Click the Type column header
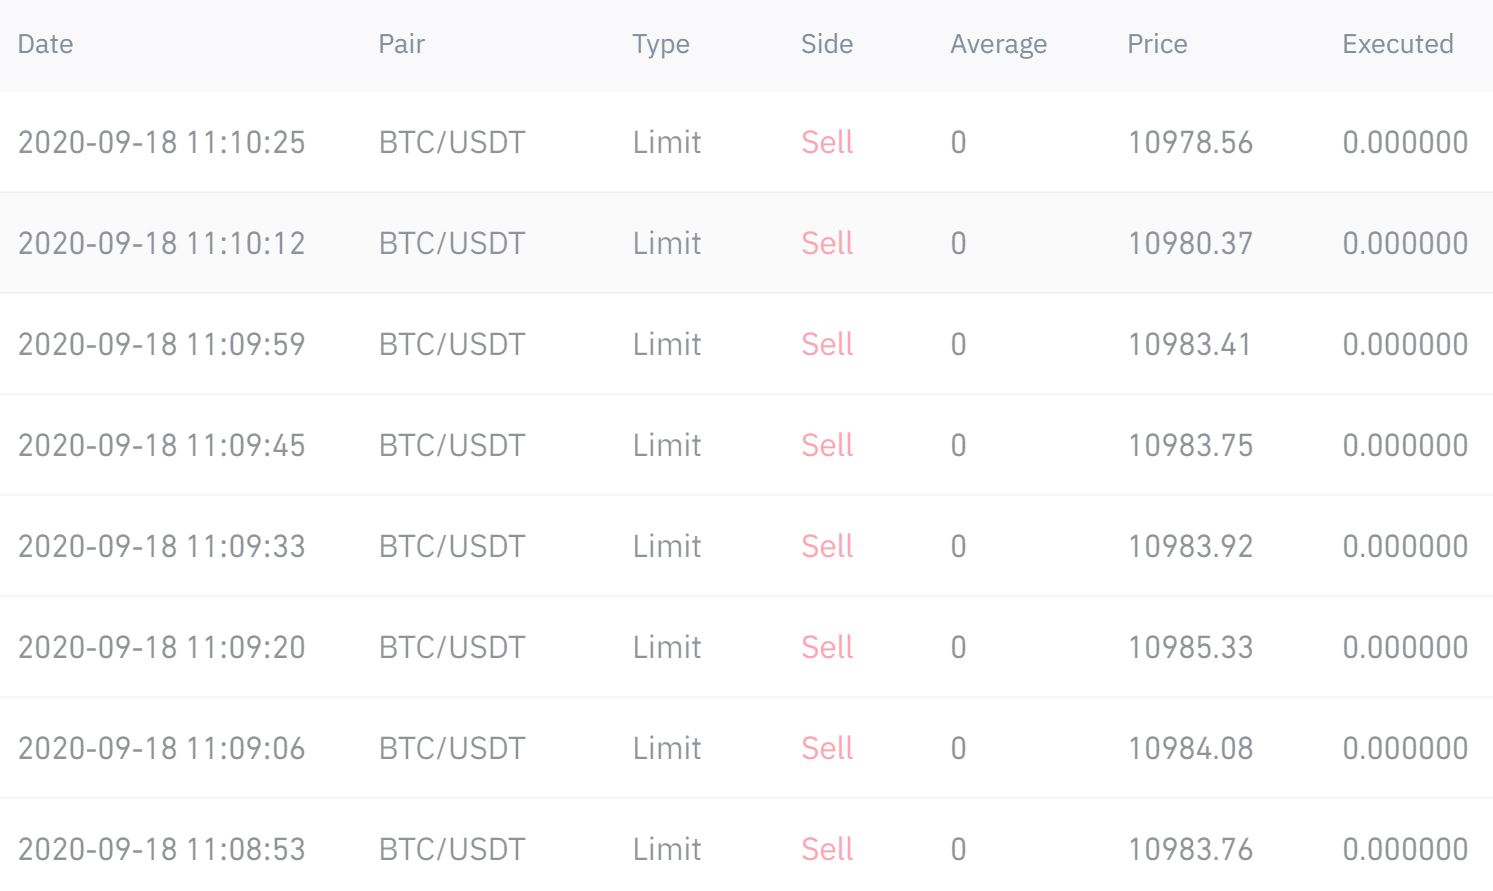The height and width of the screenshot is (891, 1493). tap(660, 45)
